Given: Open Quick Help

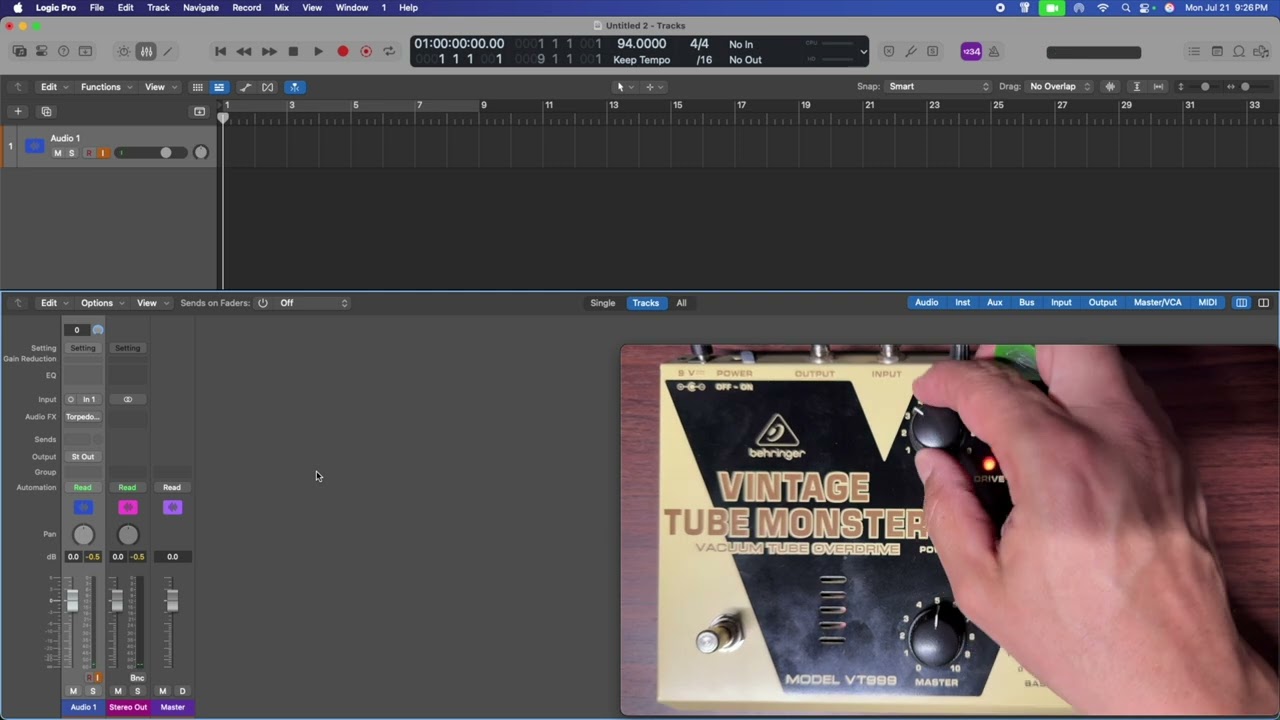Looking at the screenshot, I should [64, 51].
